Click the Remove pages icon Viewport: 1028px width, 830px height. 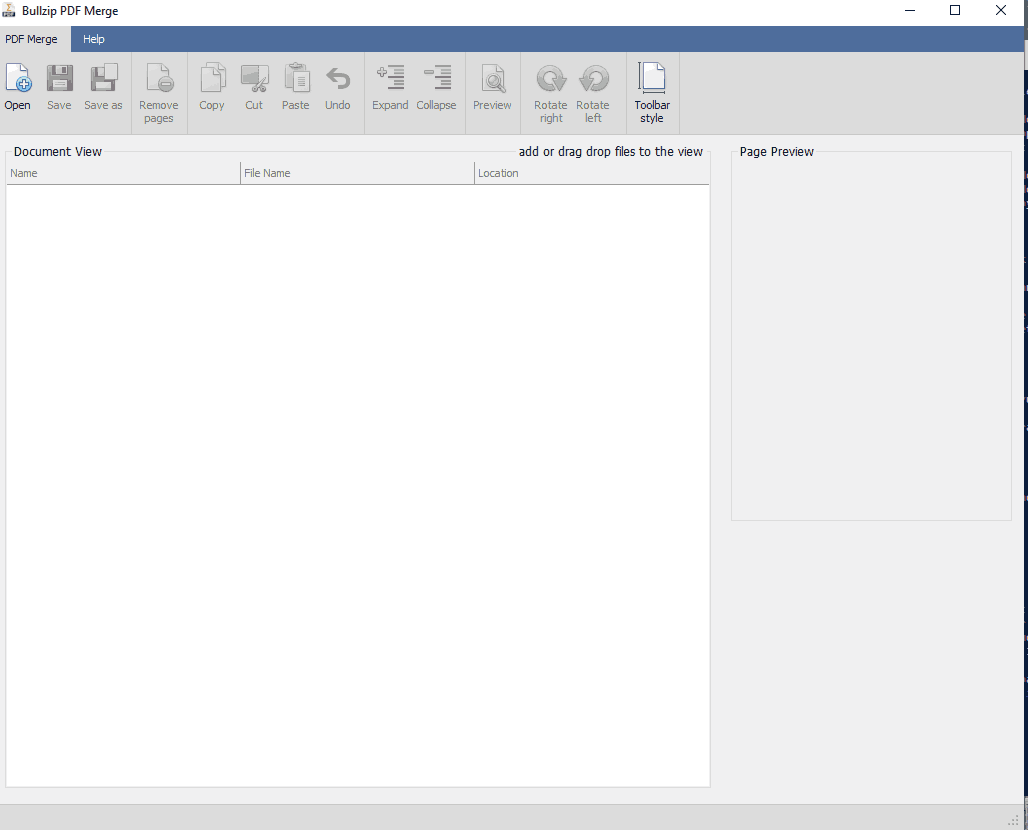159,79
